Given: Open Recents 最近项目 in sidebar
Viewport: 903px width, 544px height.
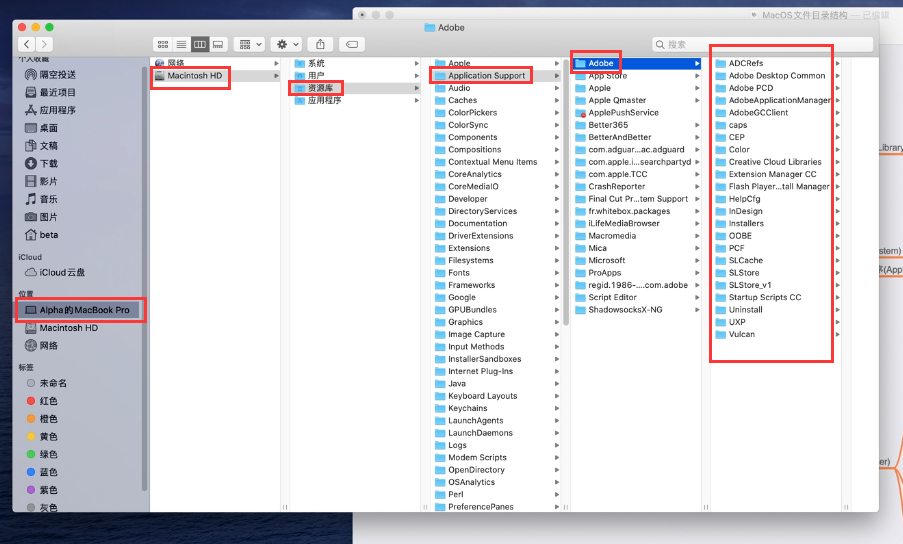Looking at the screenshot, I should click(x=51, y=92).
